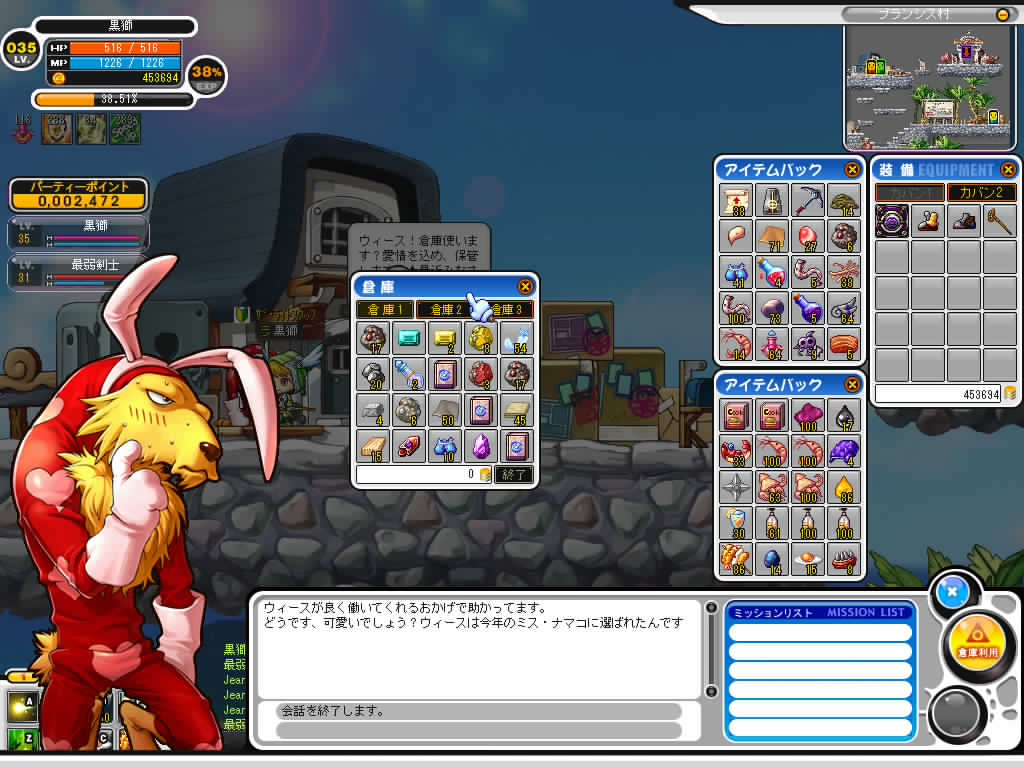The height and width of the screenshot is (768, 1024).
Task: Click the skill slot labeled A
Action: (22, 707)
